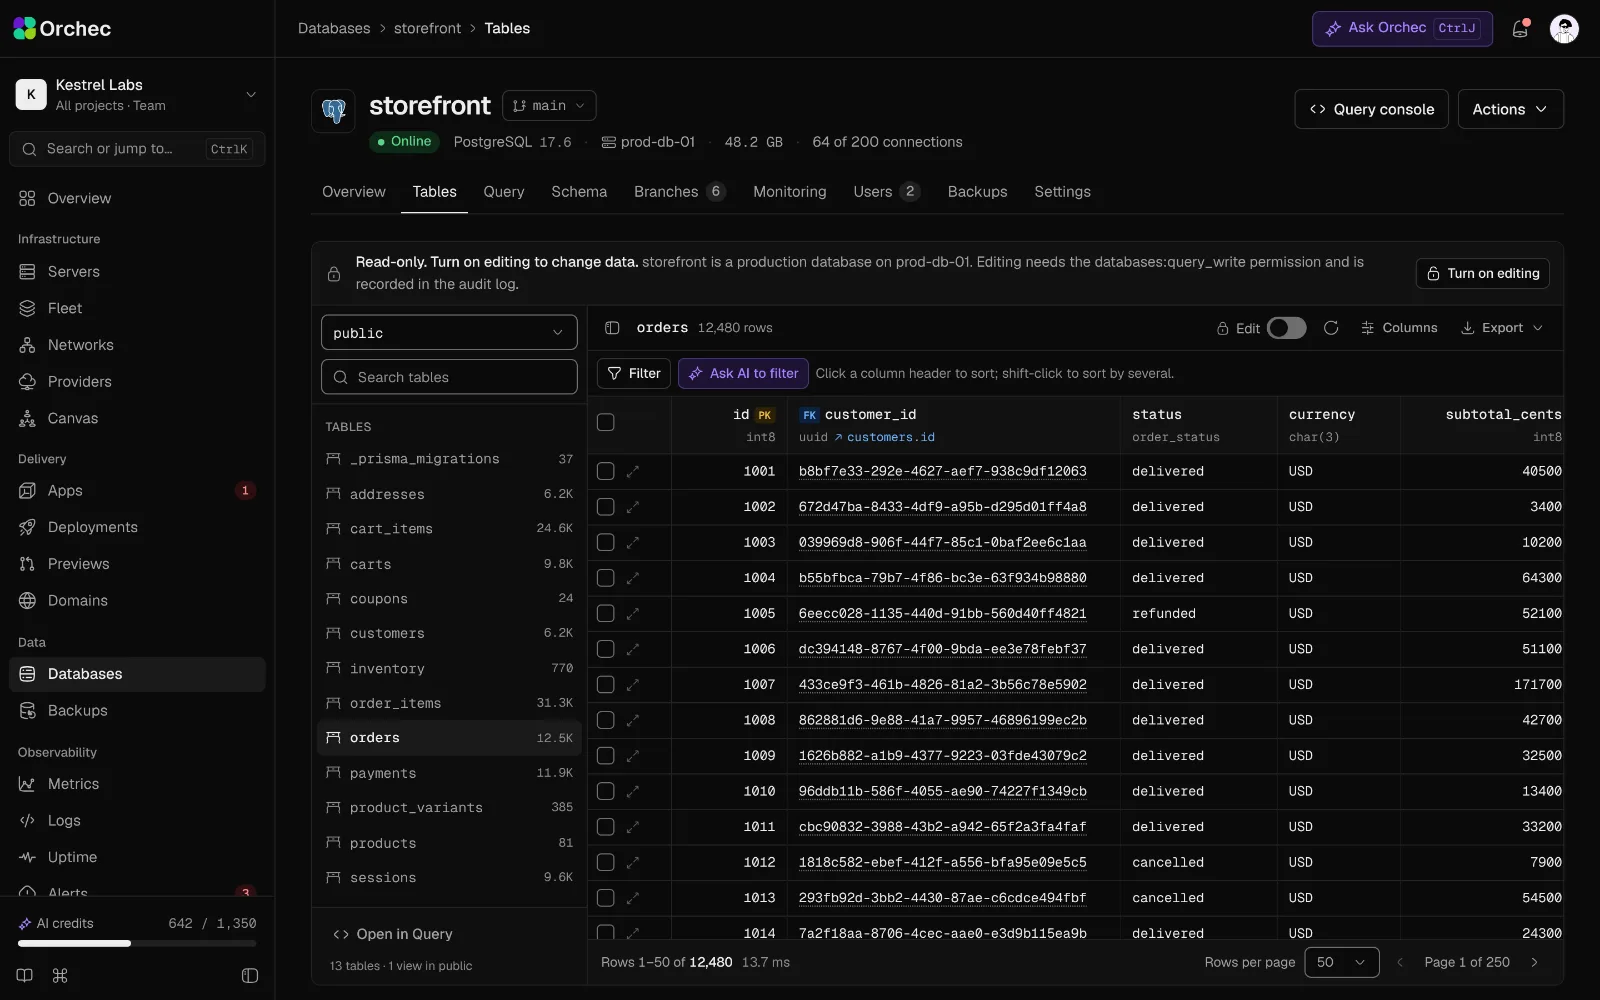
Task: Open the docs book icon in sidebar footer
Action: pyautogui.click(x=25, y=976)
